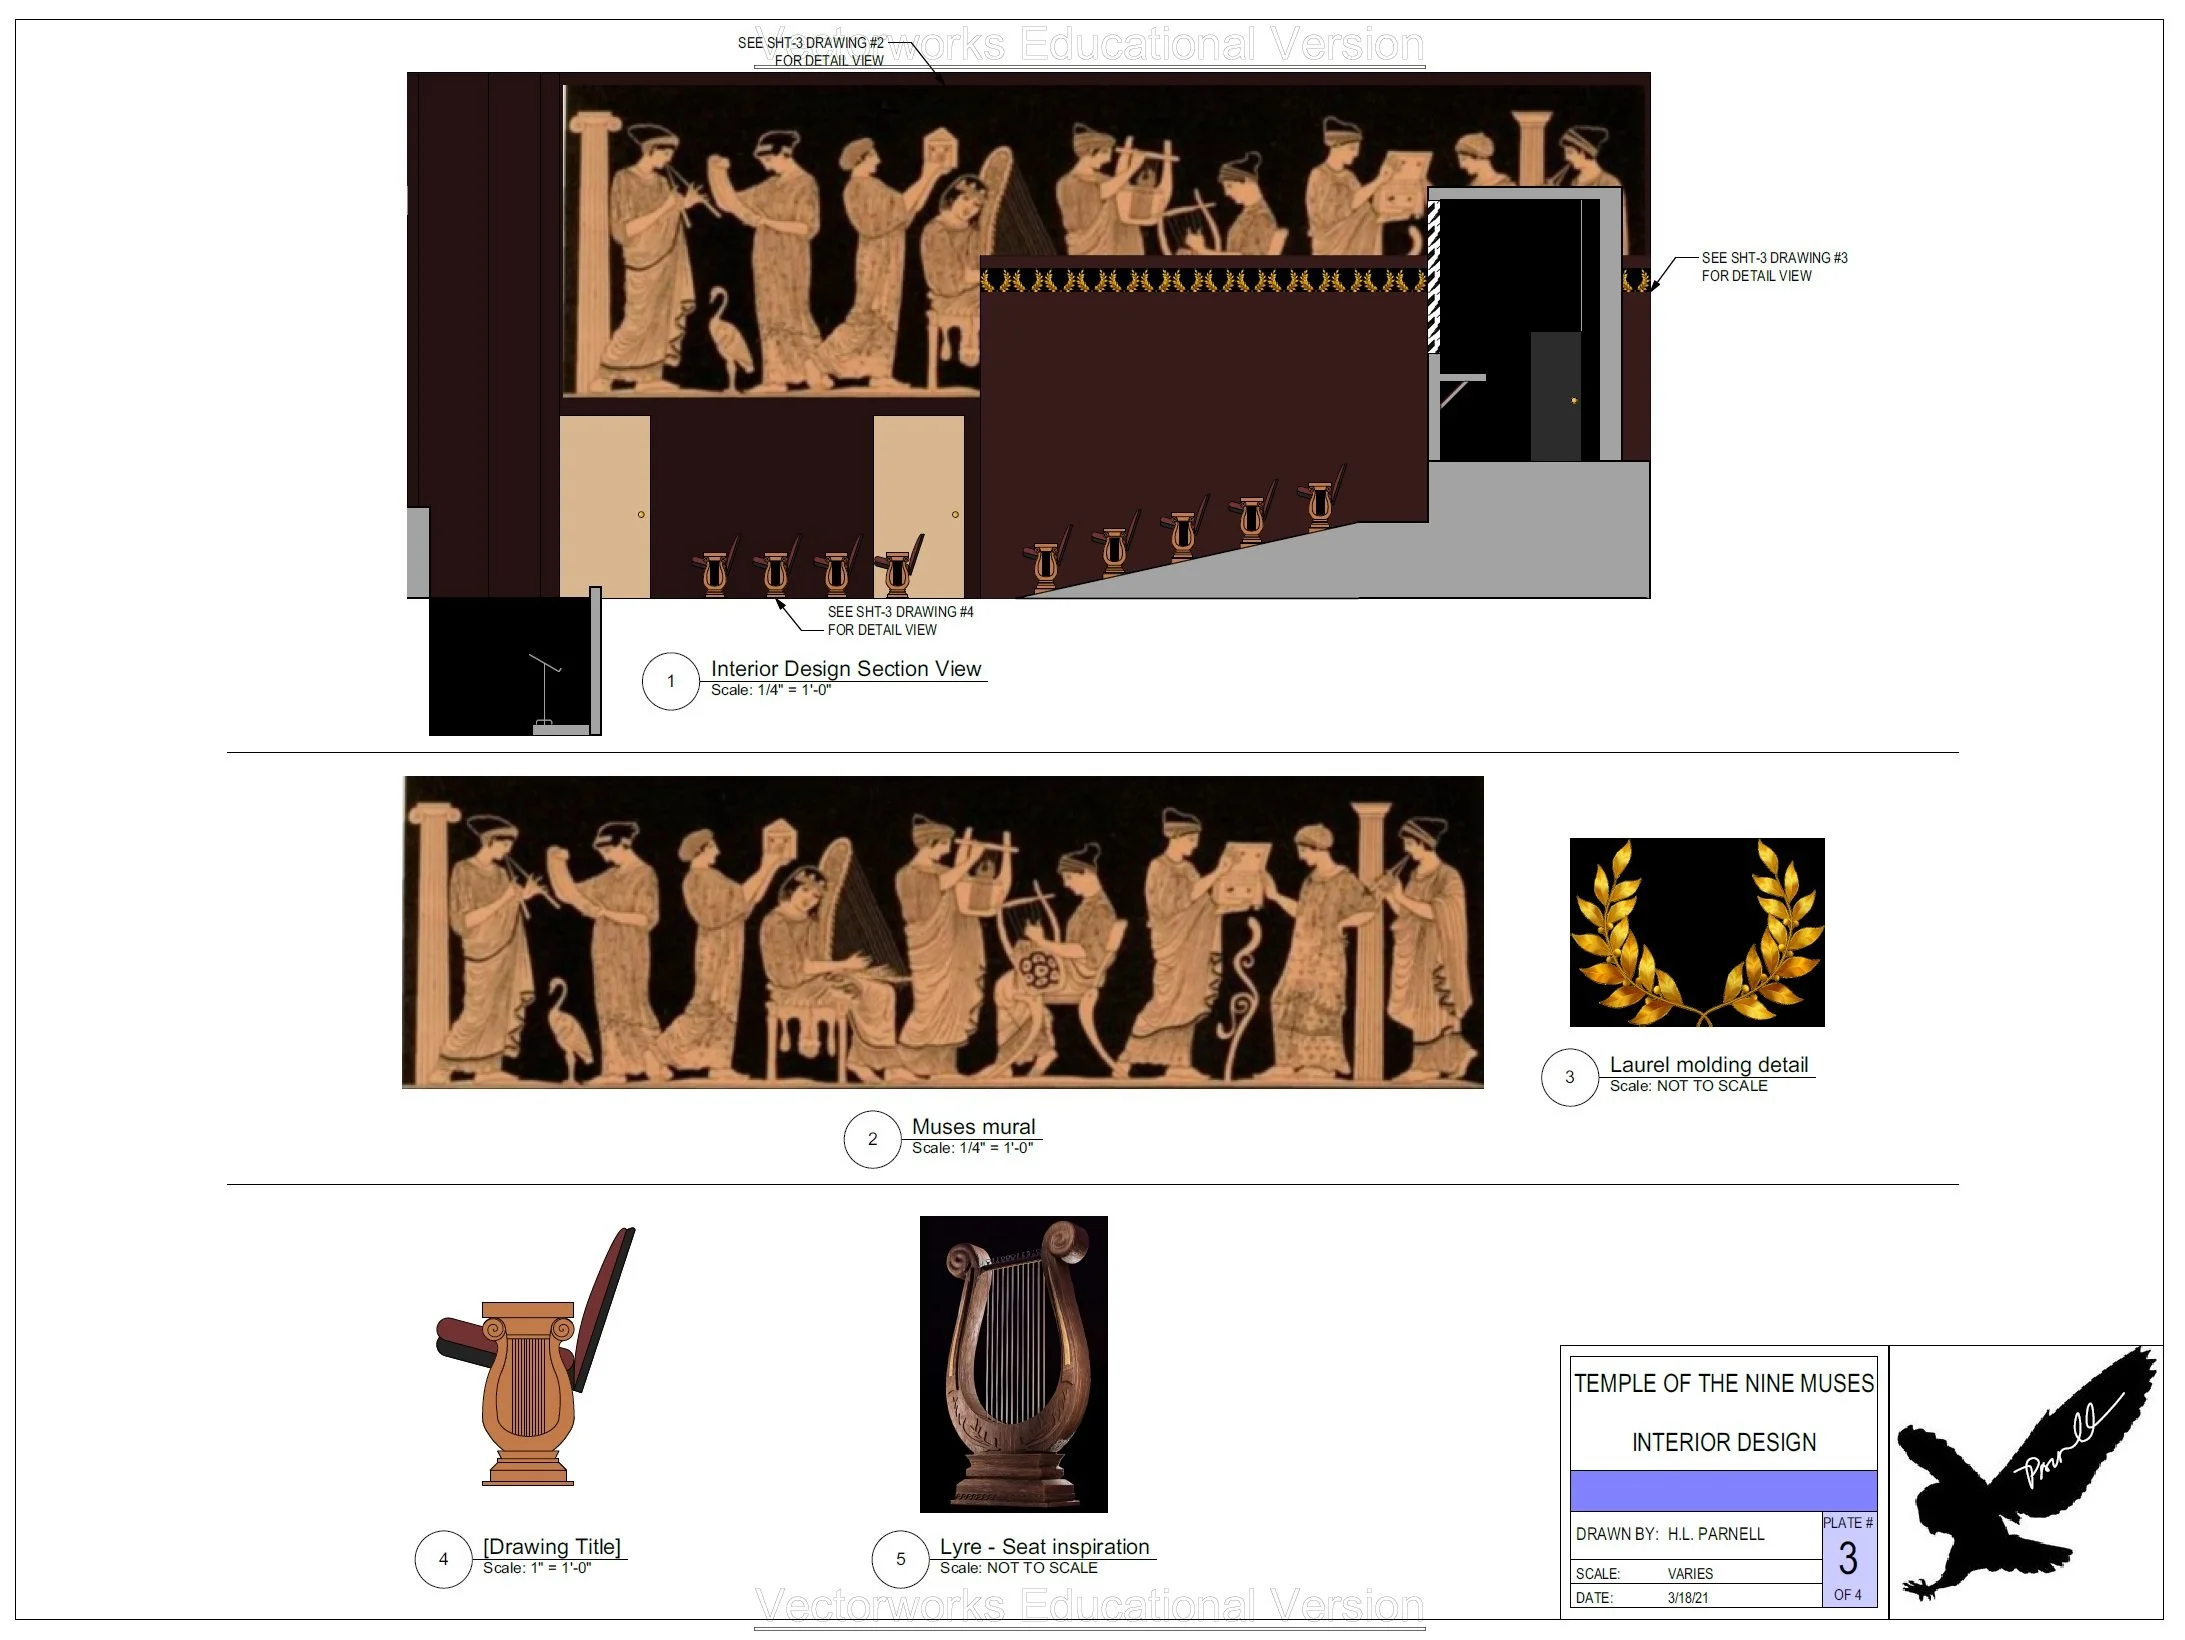This screenshot has width=2185, height=1640.
Task: Click 'SEE SHT-3 DRAWING #3' callout note
Action: [1774, 267]
